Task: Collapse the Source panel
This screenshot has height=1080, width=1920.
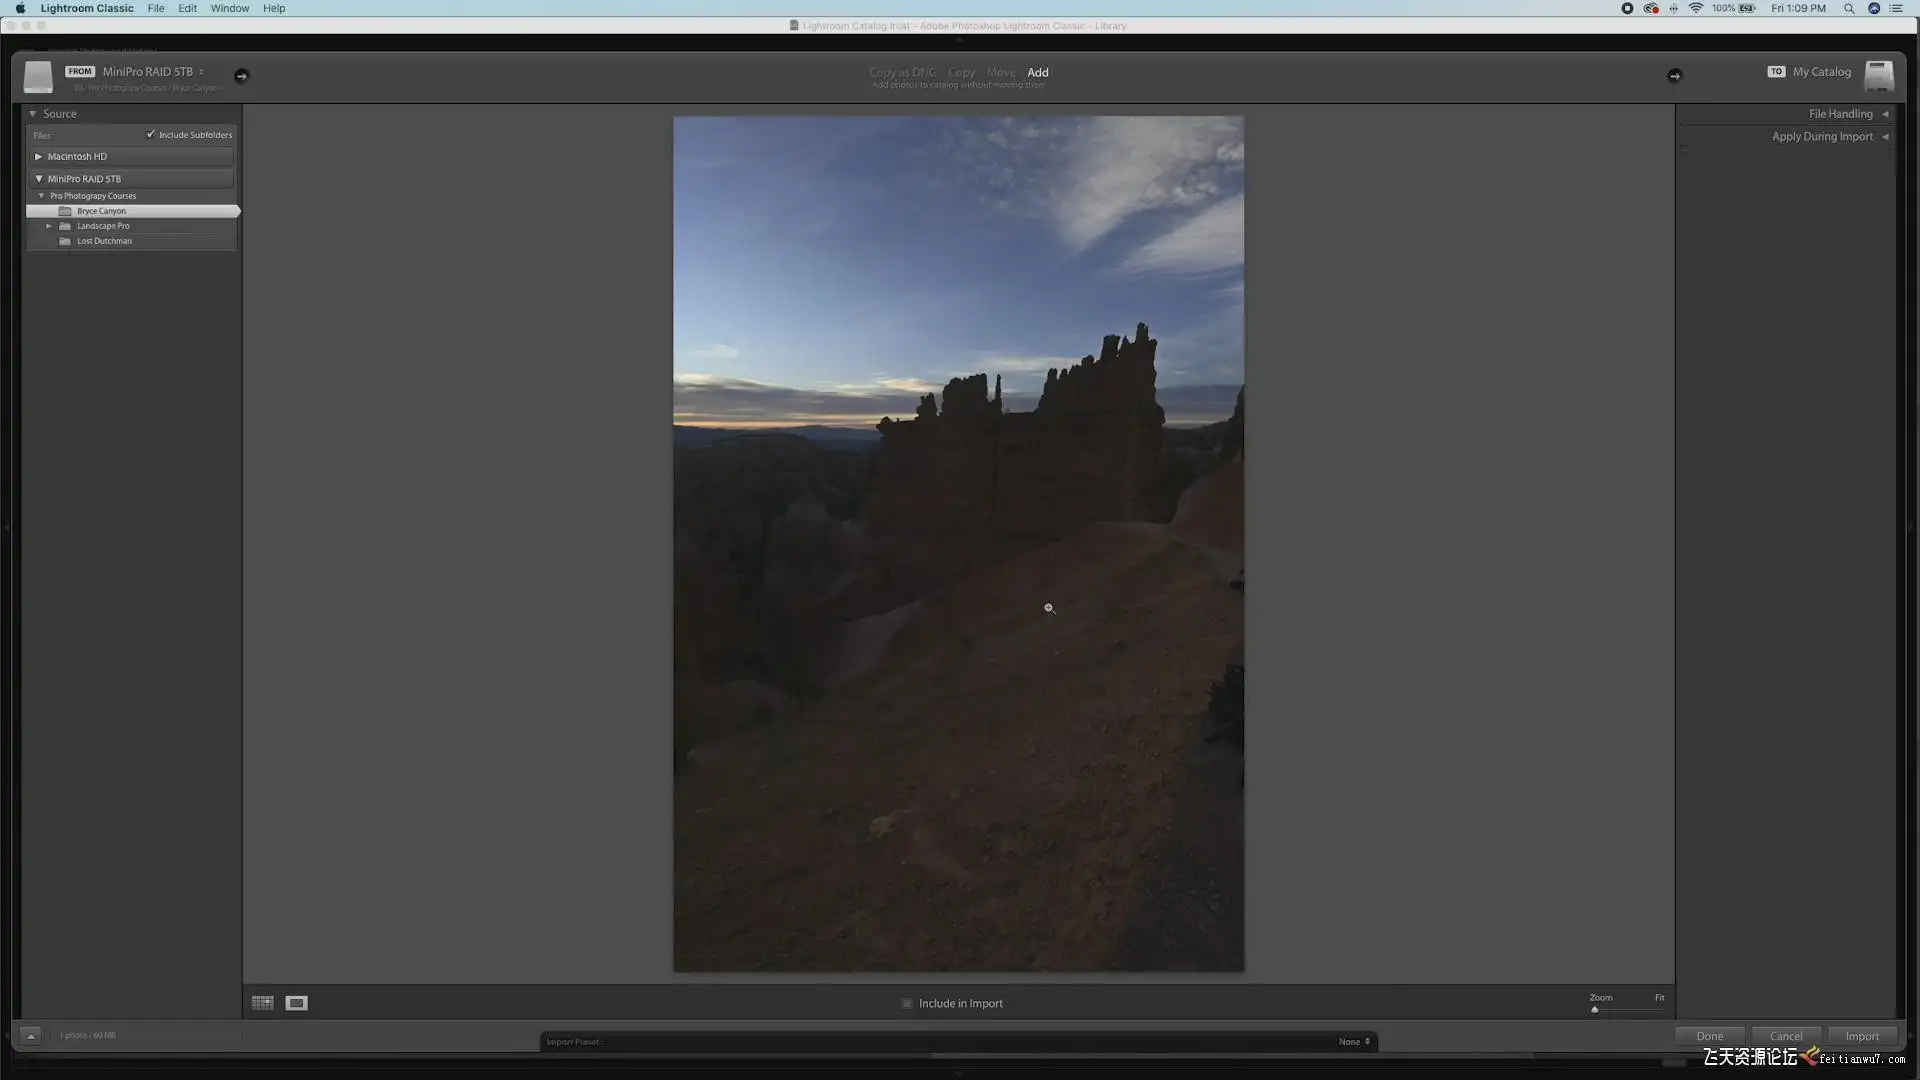Action: [x=33, y=114]
